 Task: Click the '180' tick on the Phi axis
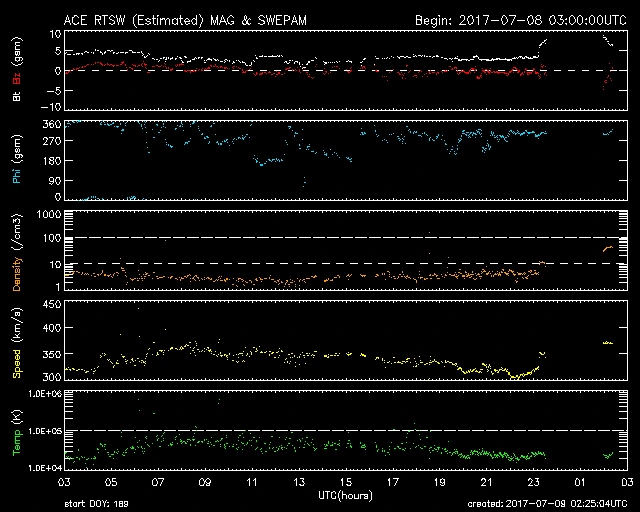[52, 161]
